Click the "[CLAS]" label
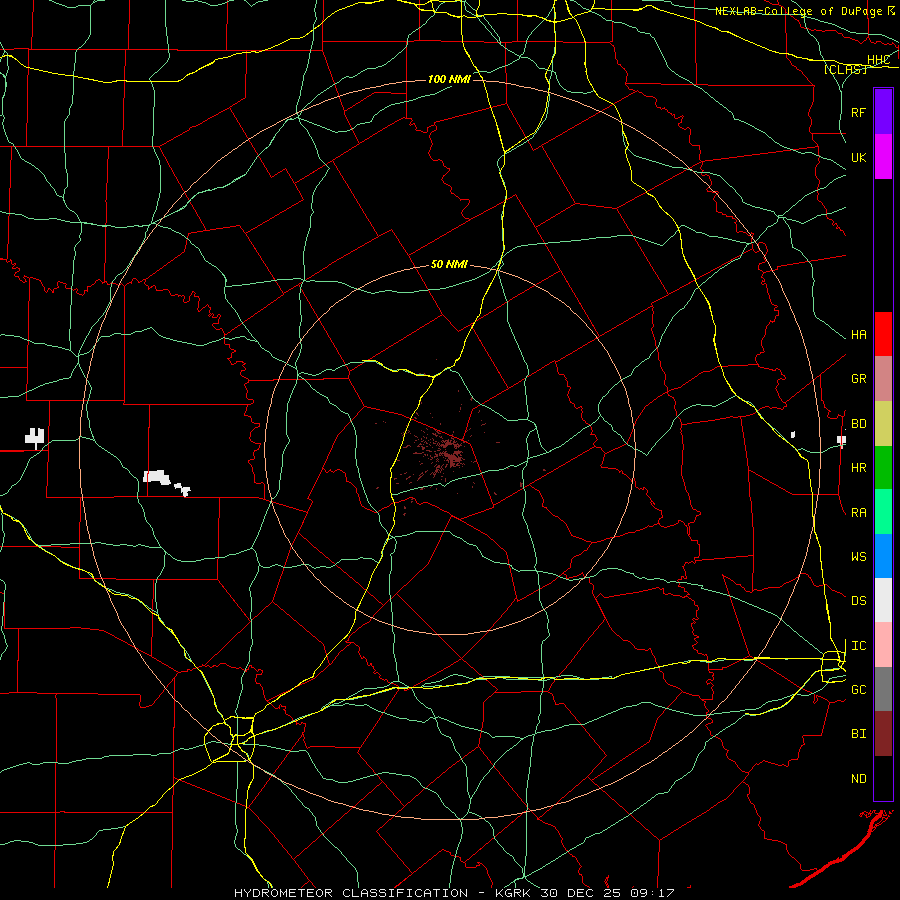The height and width of the screenshot is (900, 900). (x=845, y=69)
